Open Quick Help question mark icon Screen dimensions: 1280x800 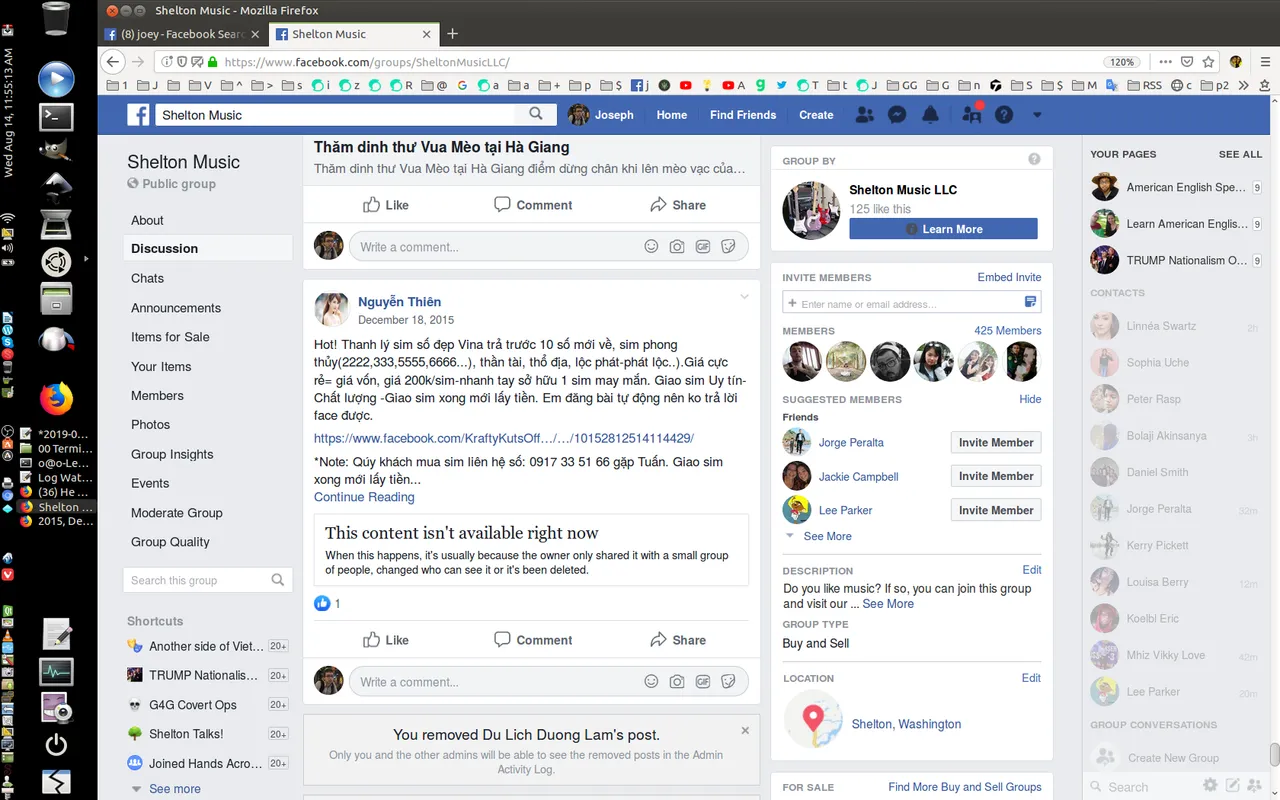(x=1004, y=115)
